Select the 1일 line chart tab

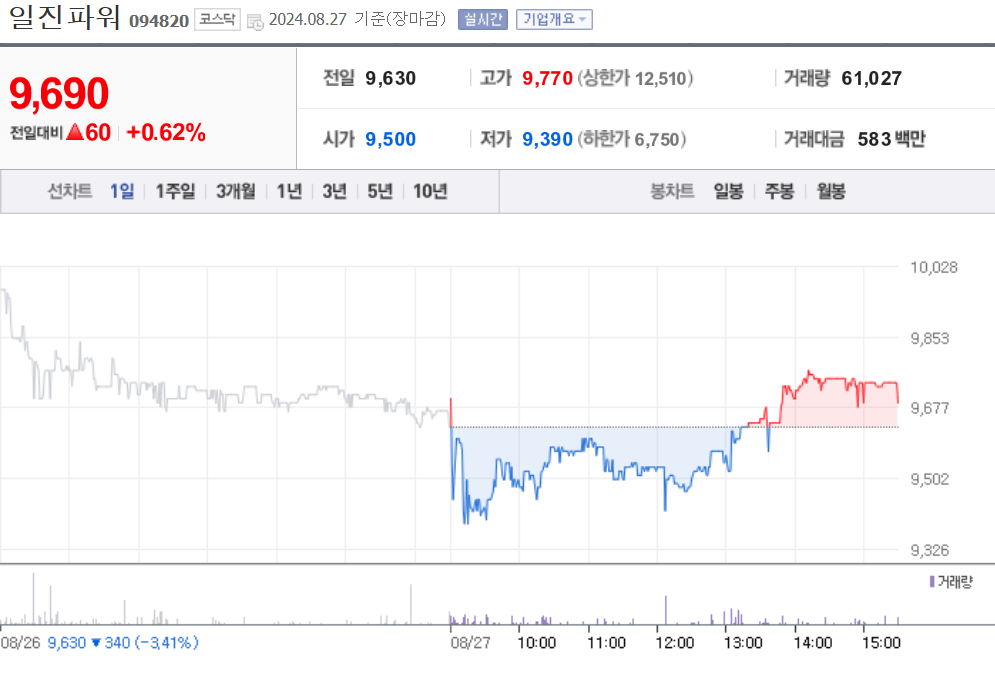[122, 191]
